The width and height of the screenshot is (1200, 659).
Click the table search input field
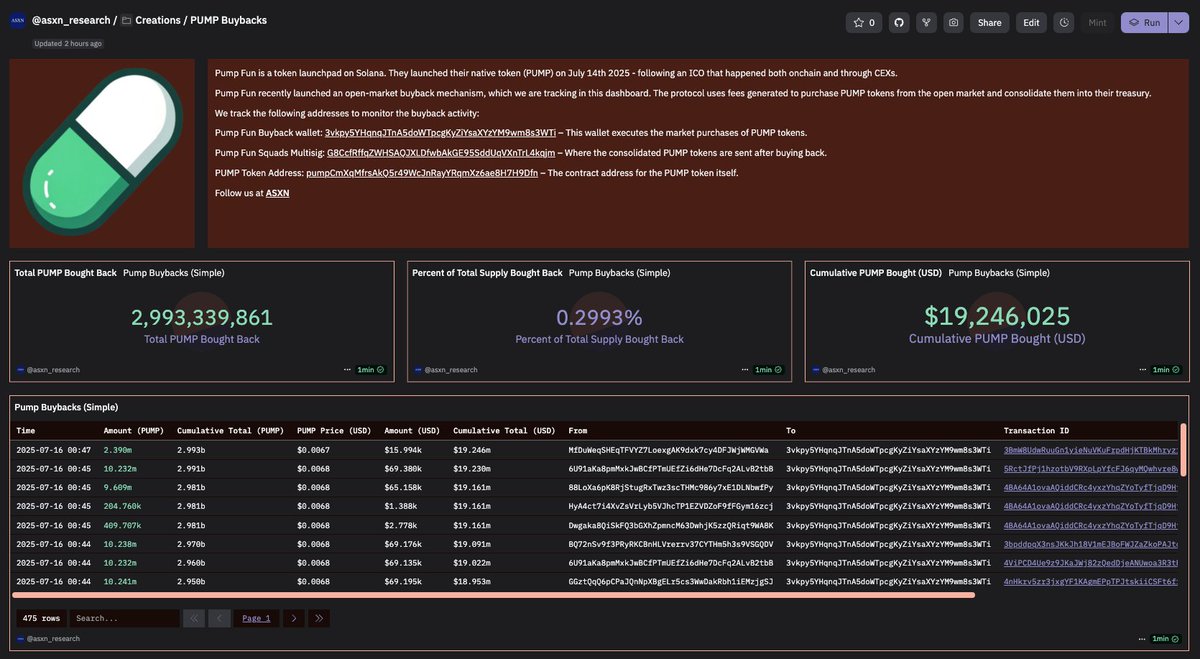124,618
